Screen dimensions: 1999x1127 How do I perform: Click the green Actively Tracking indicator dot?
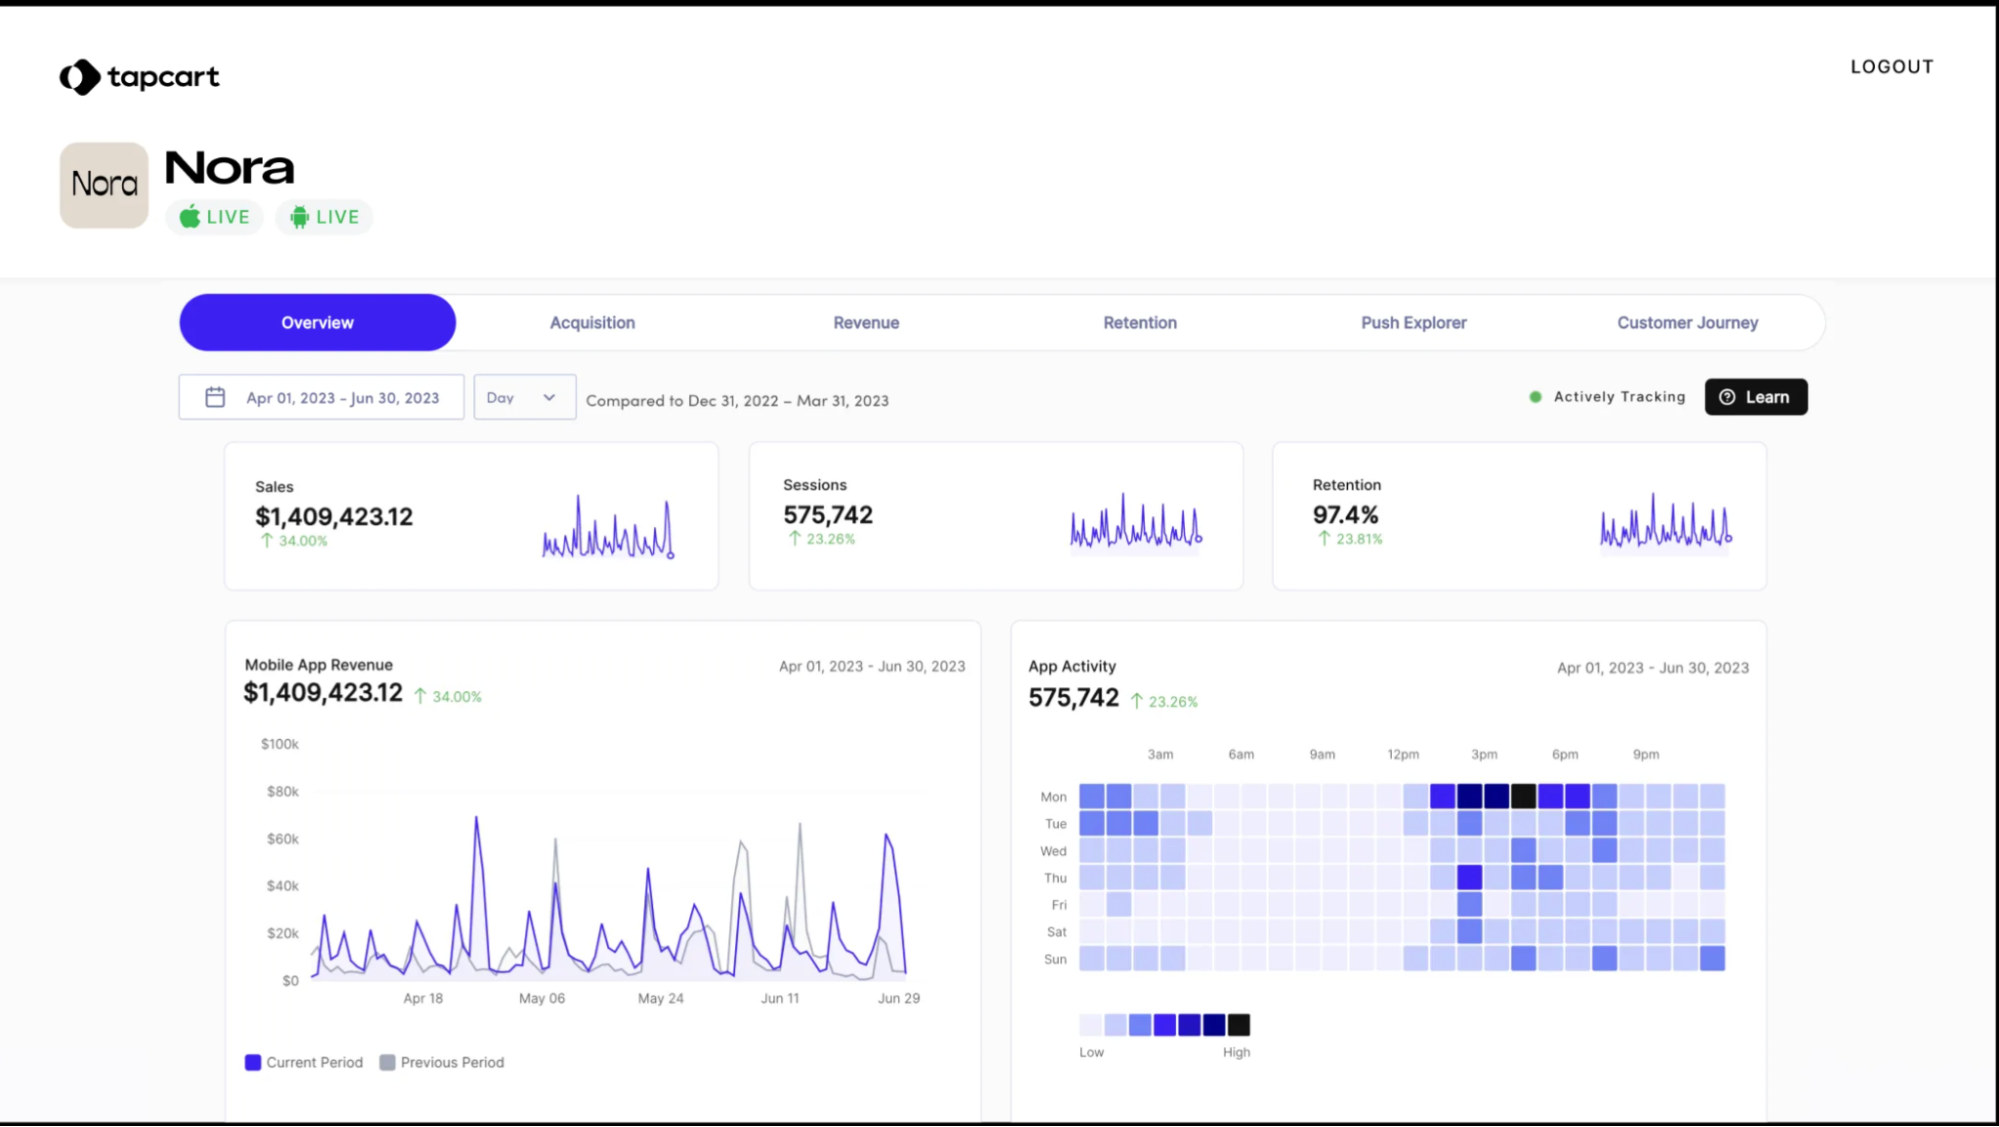tap(1535, 397)
